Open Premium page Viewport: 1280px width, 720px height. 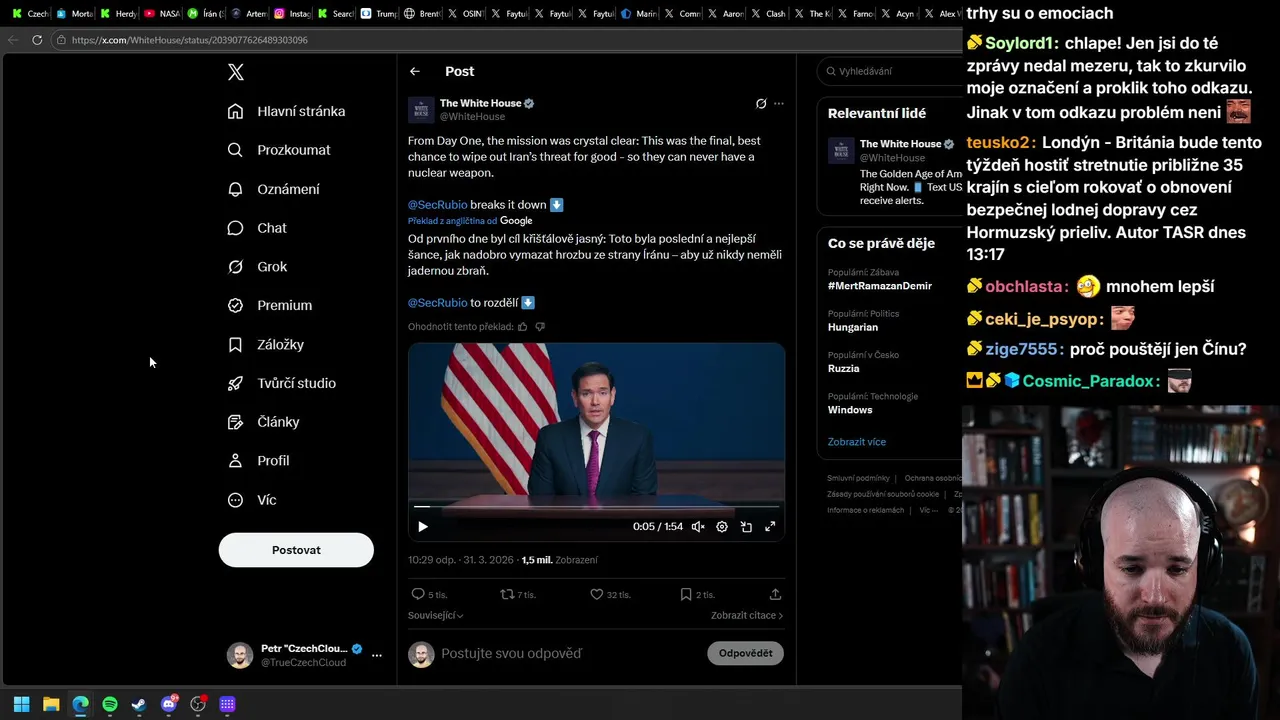(269, 305)
